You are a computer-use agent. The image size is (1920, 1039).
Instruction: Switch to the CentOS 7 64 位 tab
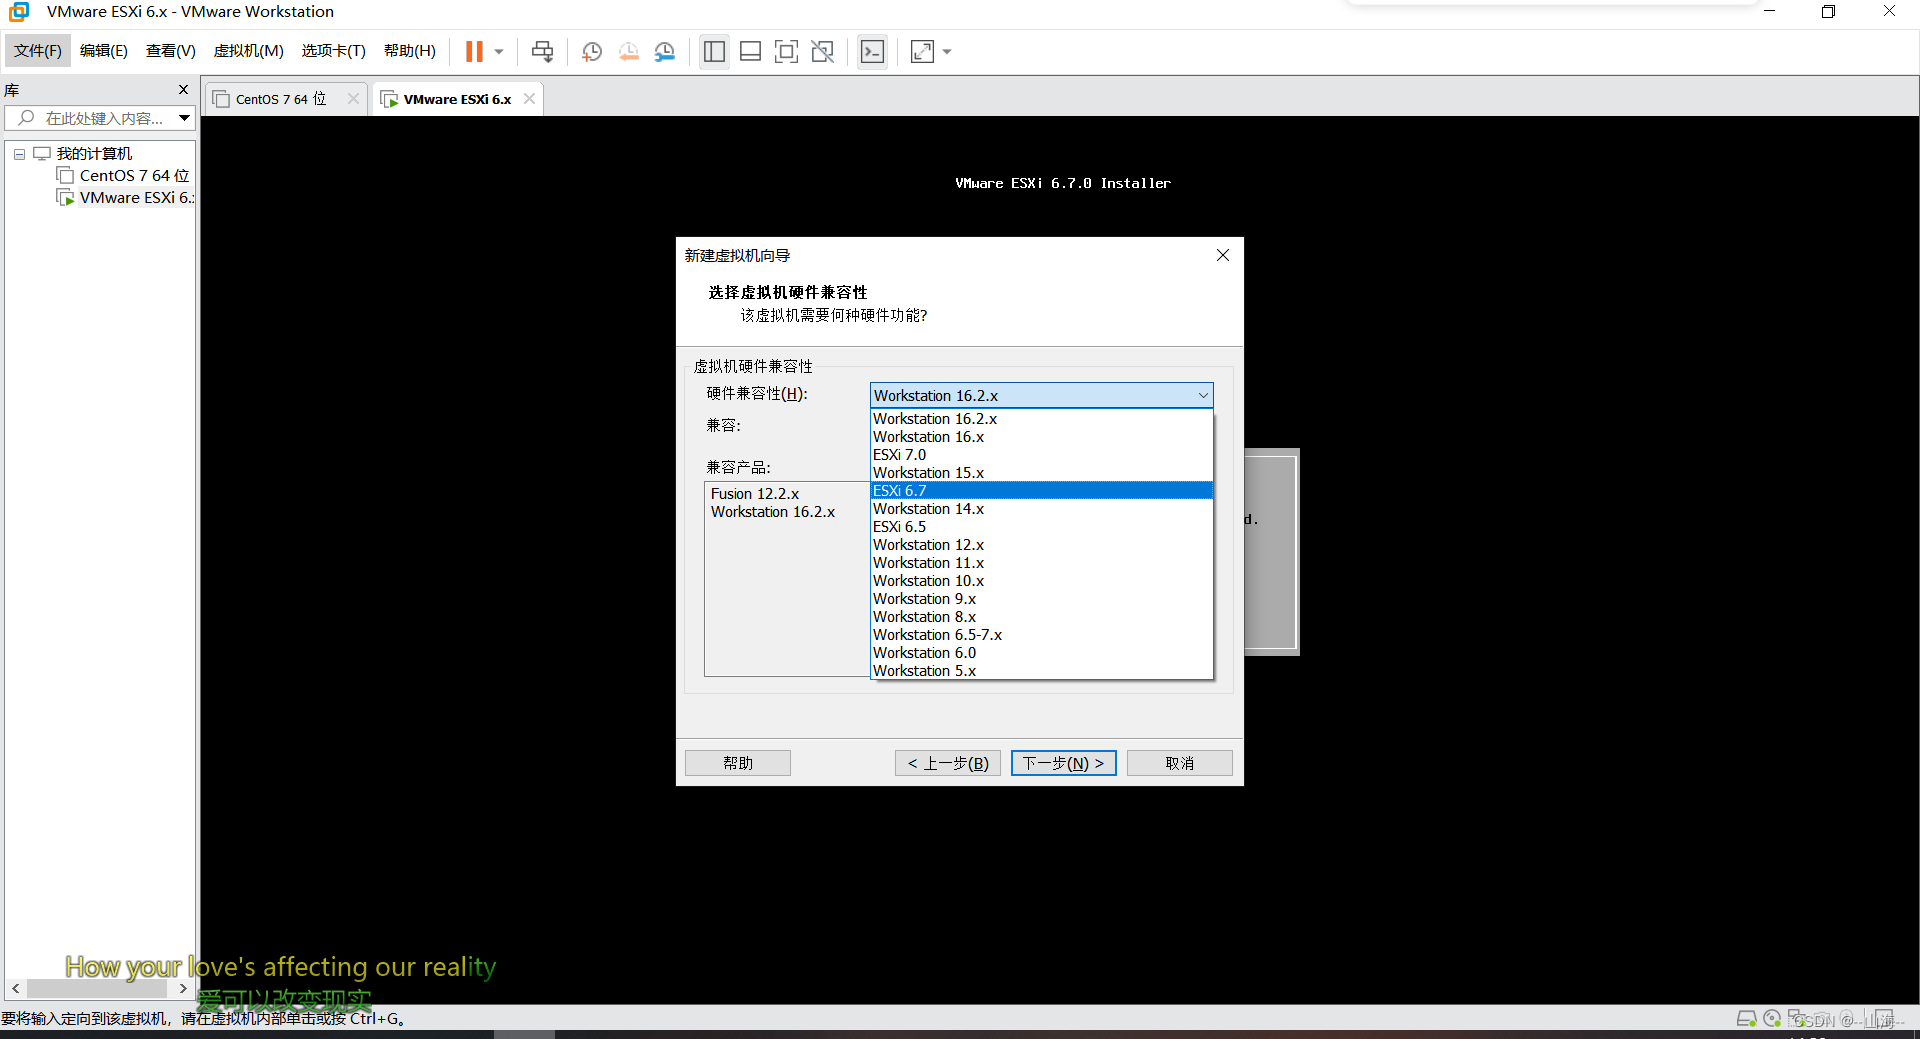(280, 99)
